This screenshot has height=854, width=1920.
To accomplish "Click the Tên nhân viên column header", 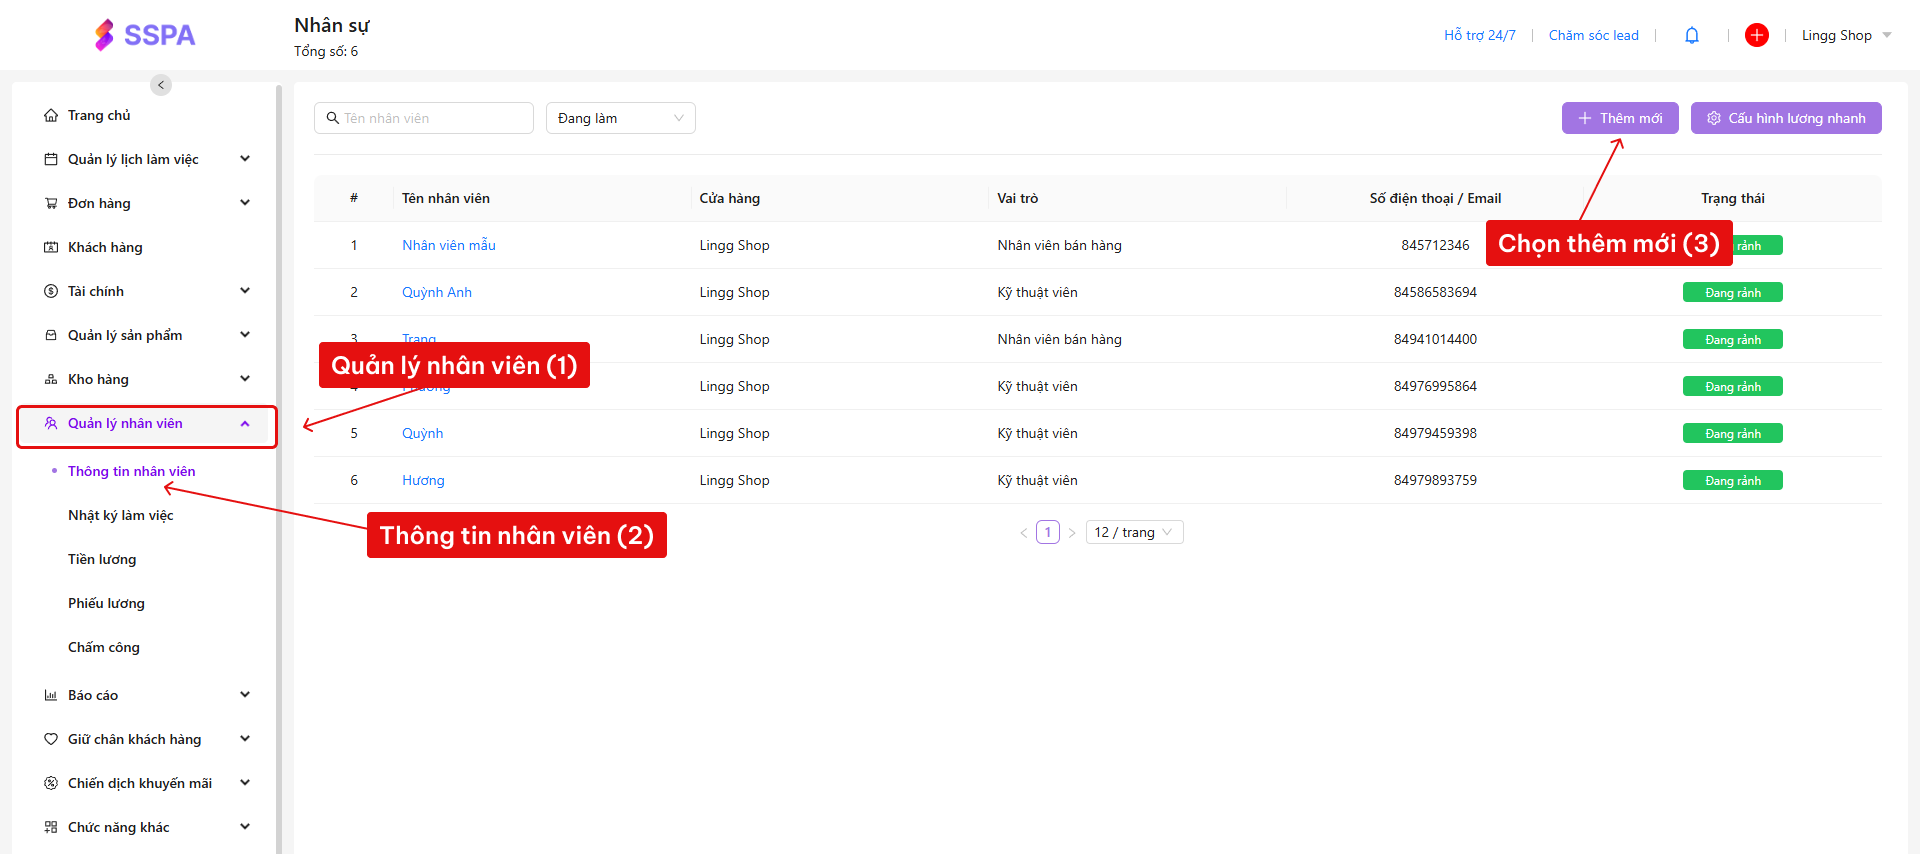I will [x=446, y=199].
